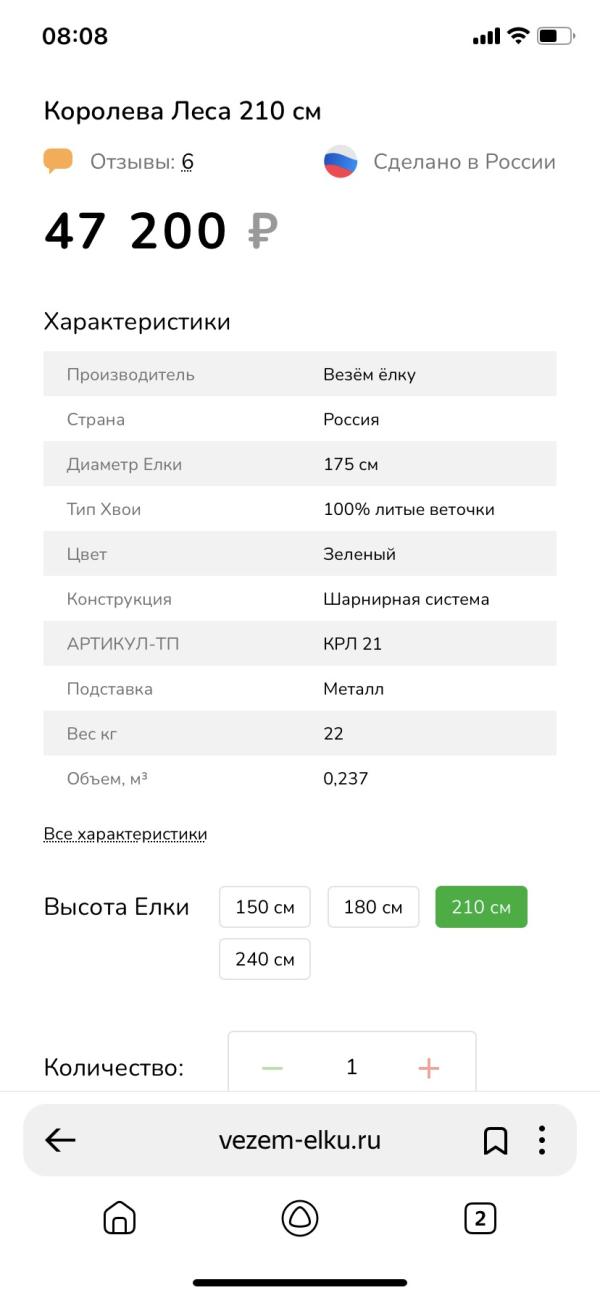Image resolution: width=600 pixels, height=1297 pixels.
Task: Decrease quantity with the minus button
Action: (272, 1068)
